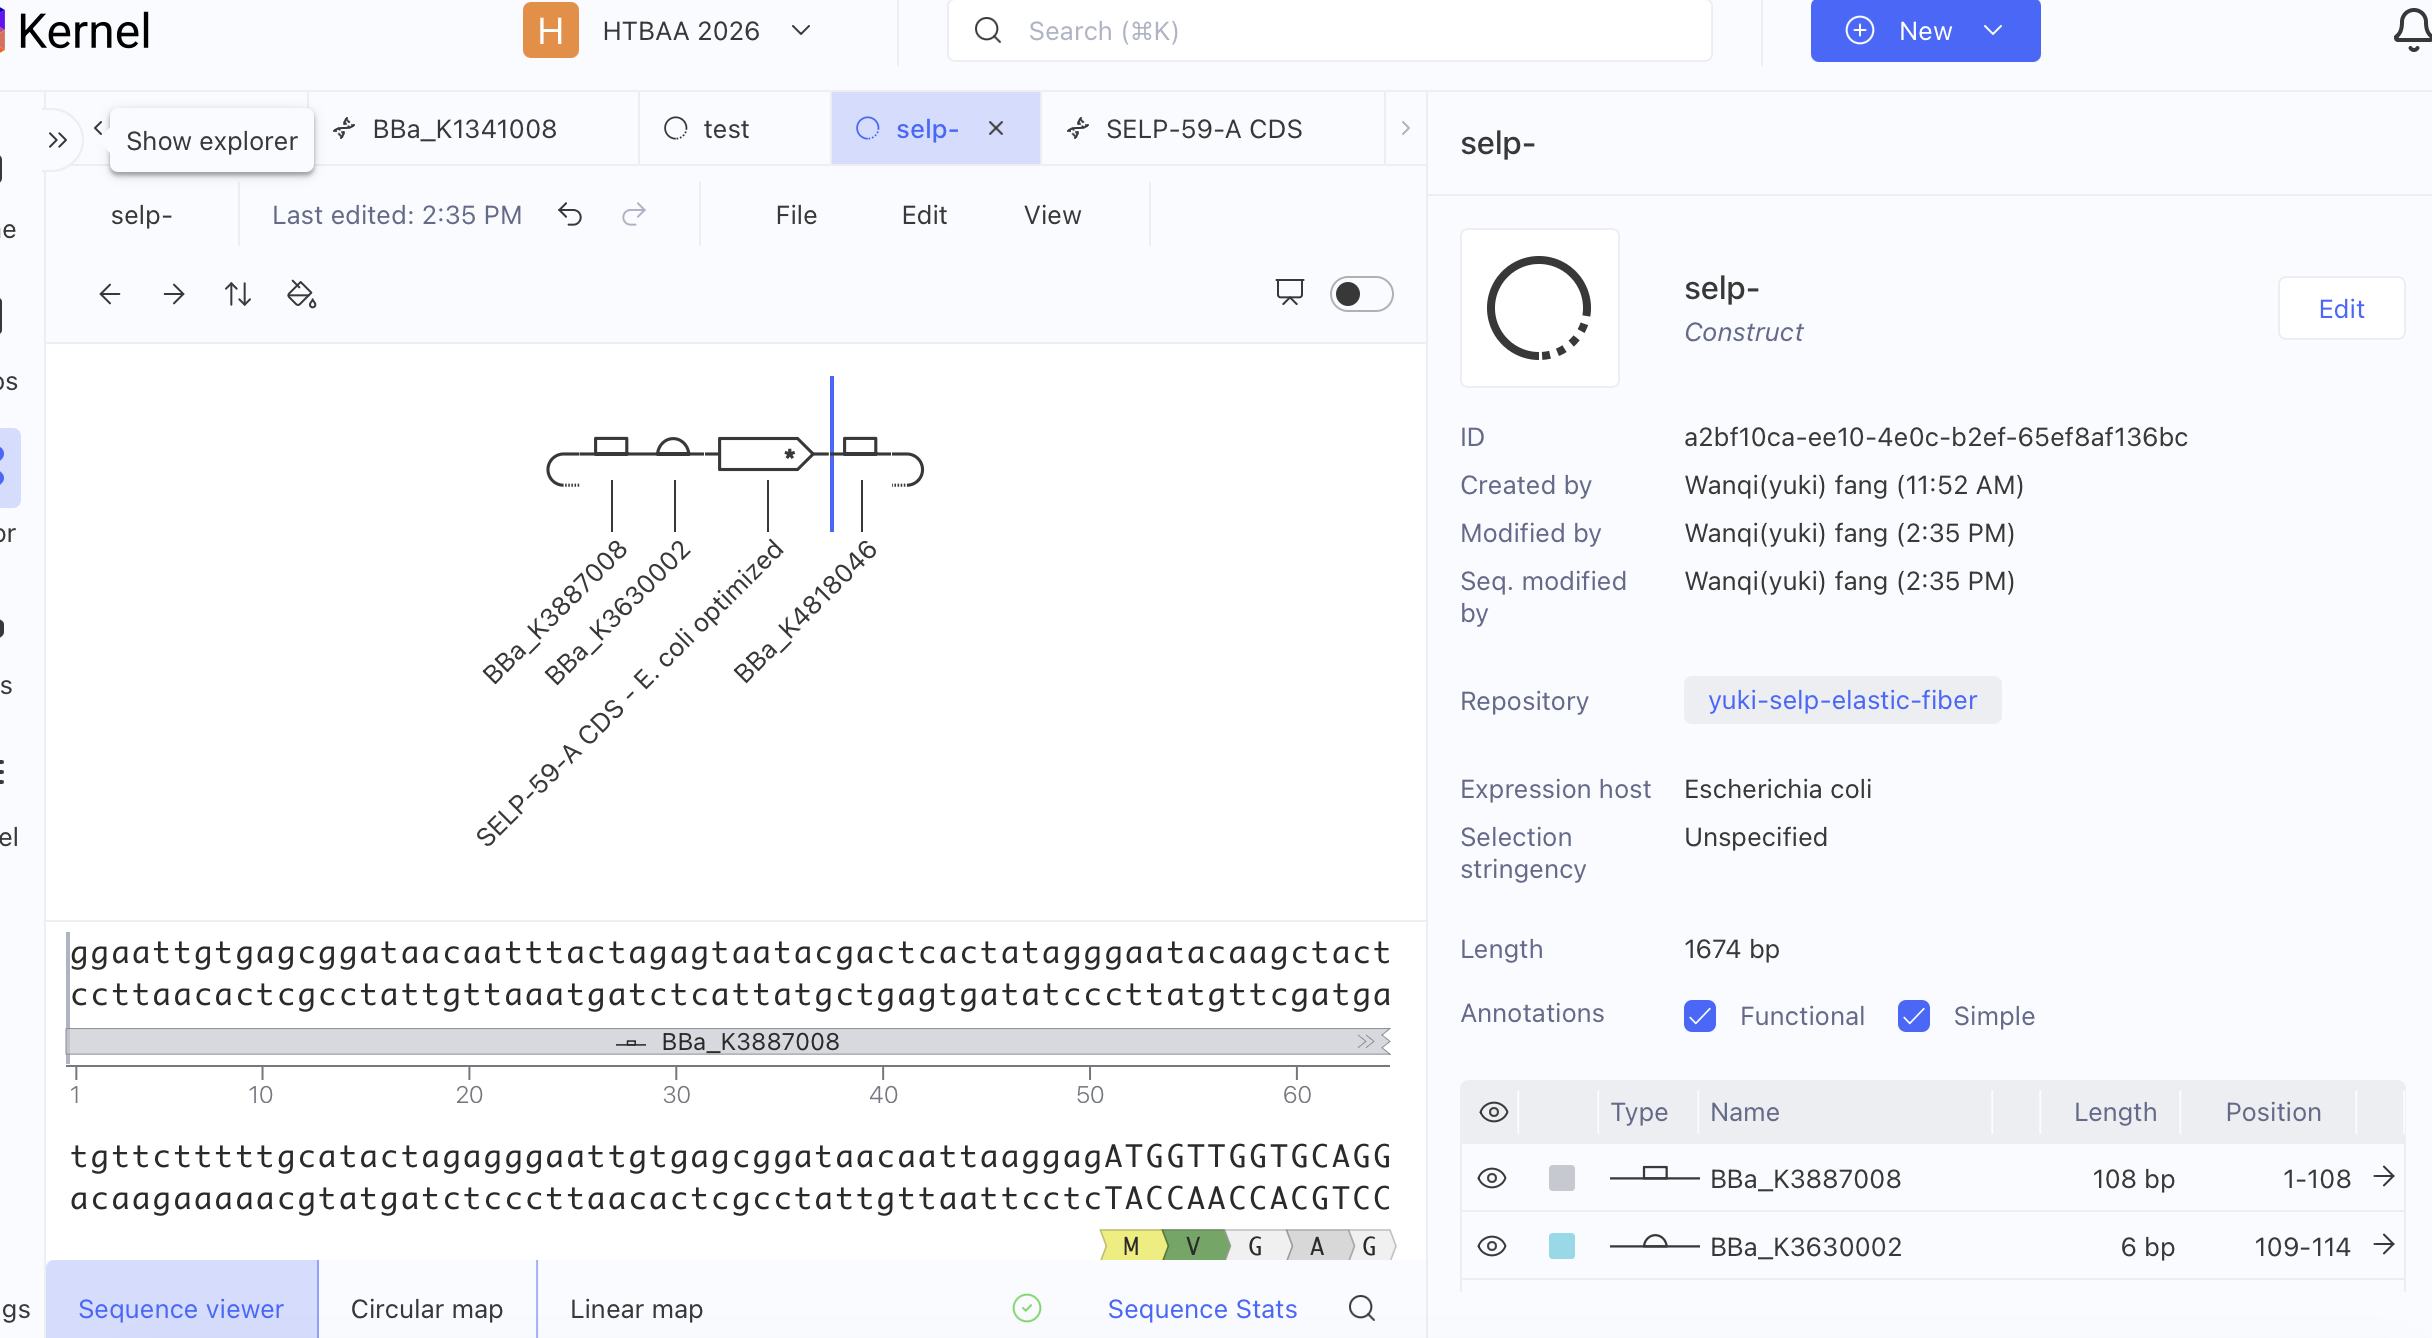Go to BBa_K3630002 position arrow
The image size is (2432, 1338).
[x=2385, y=1245]
